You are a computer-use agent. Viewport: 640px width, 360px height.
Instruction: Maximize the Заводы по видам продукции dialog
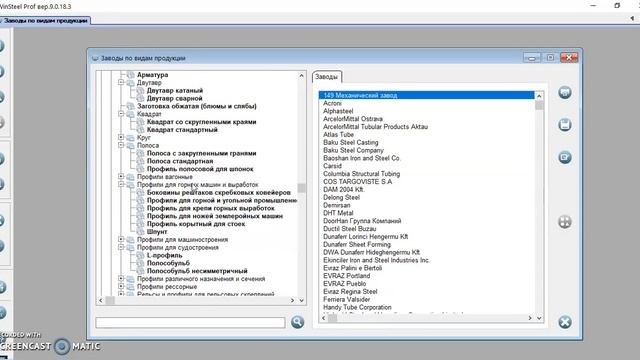click(550, 58)
